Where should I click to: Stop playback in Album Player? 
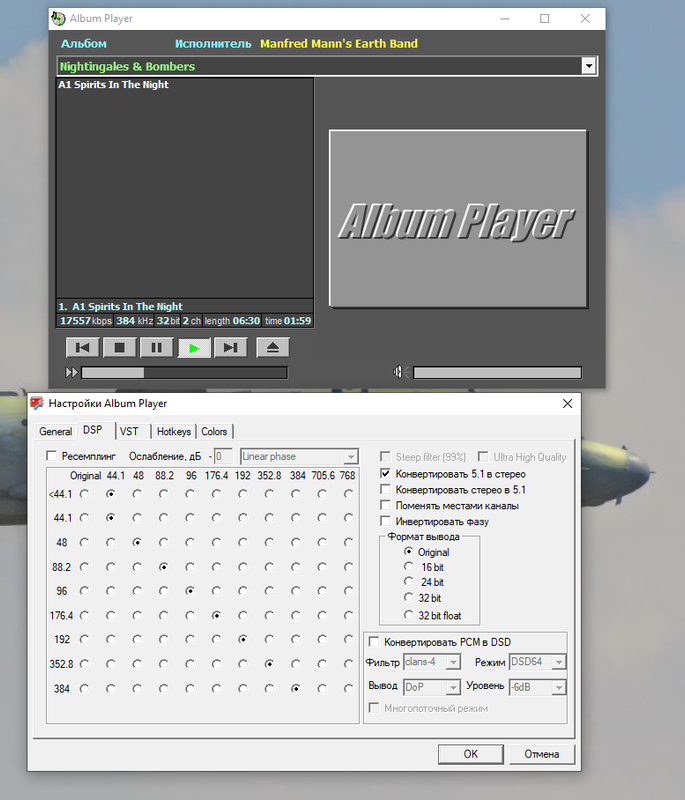click(x=119, y=347)
